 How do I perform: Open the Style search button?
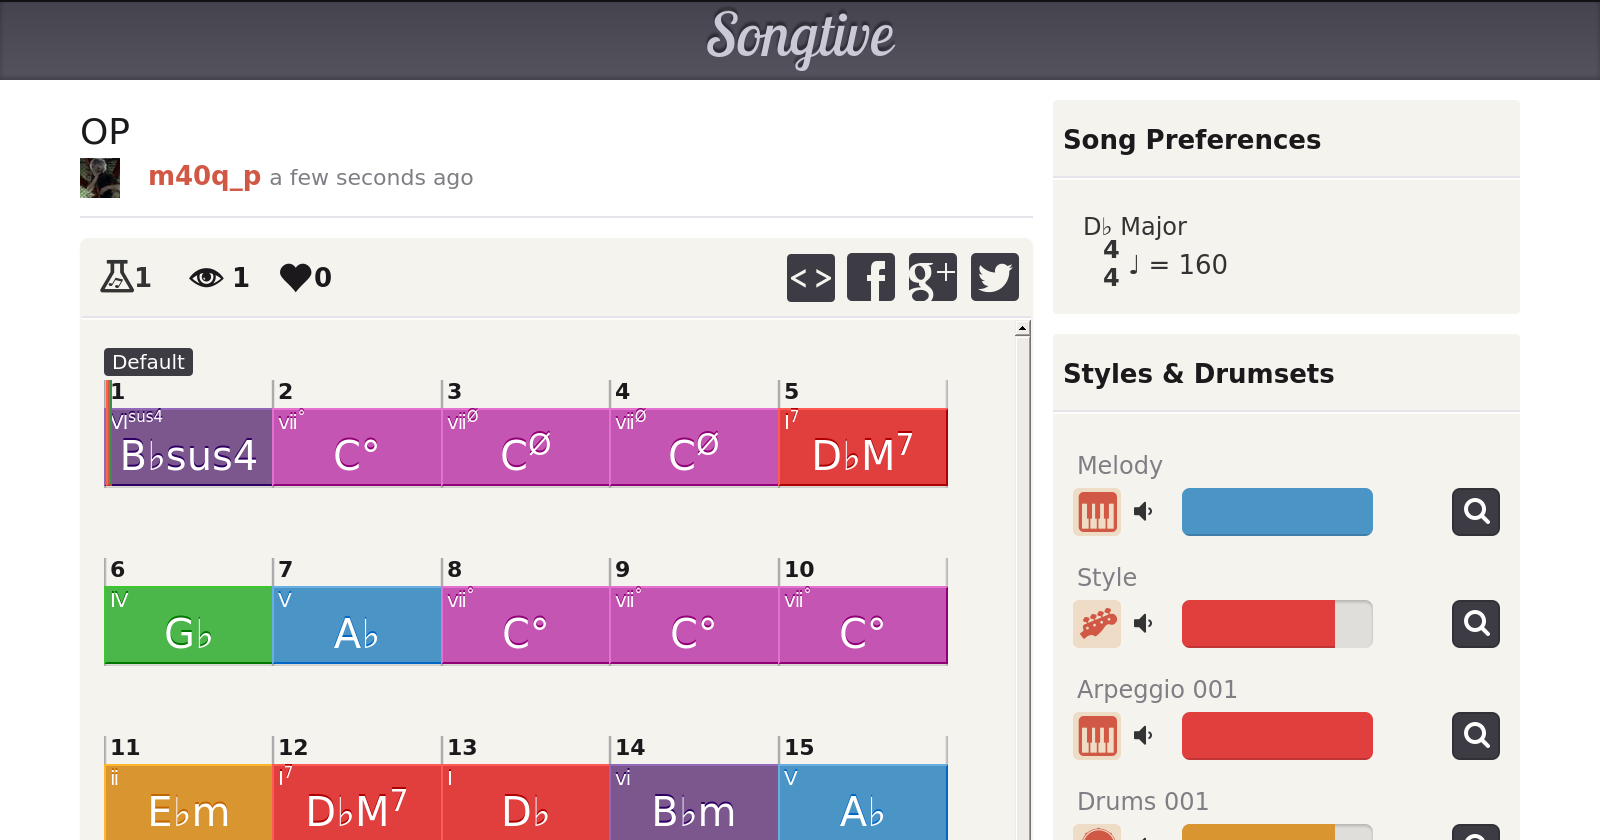click(x=1475, y=624)
